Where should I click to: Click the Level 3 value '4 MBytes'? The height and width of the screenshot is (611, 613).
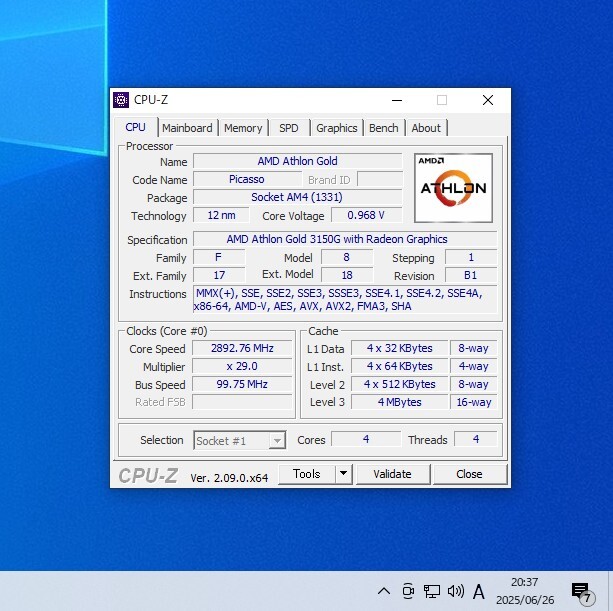[x=400, y=402]
